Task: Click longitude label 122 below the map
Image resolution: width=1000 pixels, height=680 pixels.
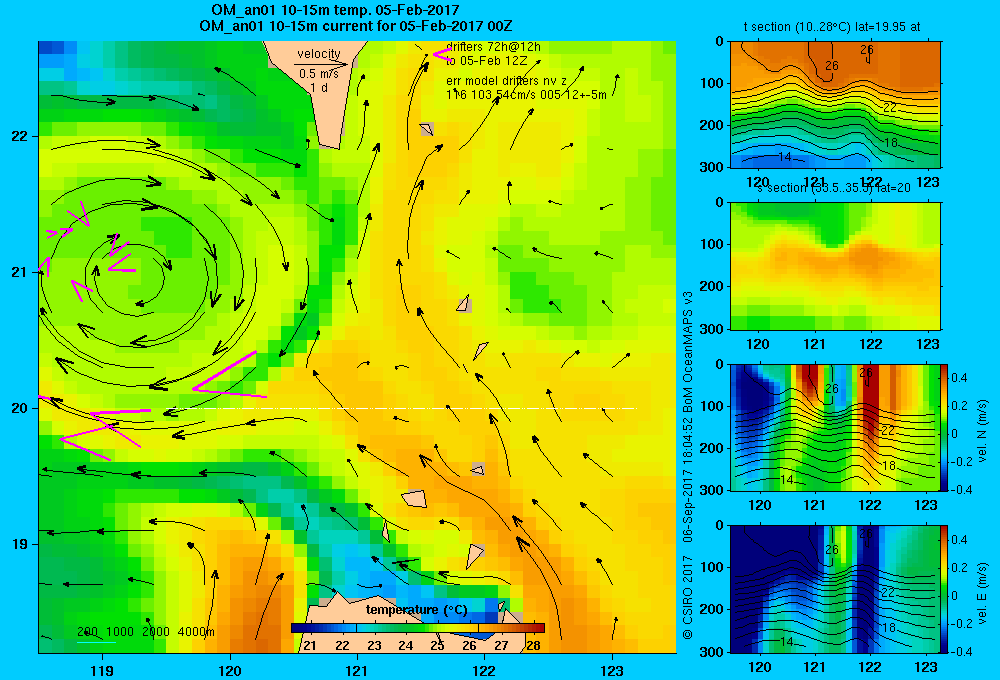Action: pyautogui.click(x=484, y=670)
